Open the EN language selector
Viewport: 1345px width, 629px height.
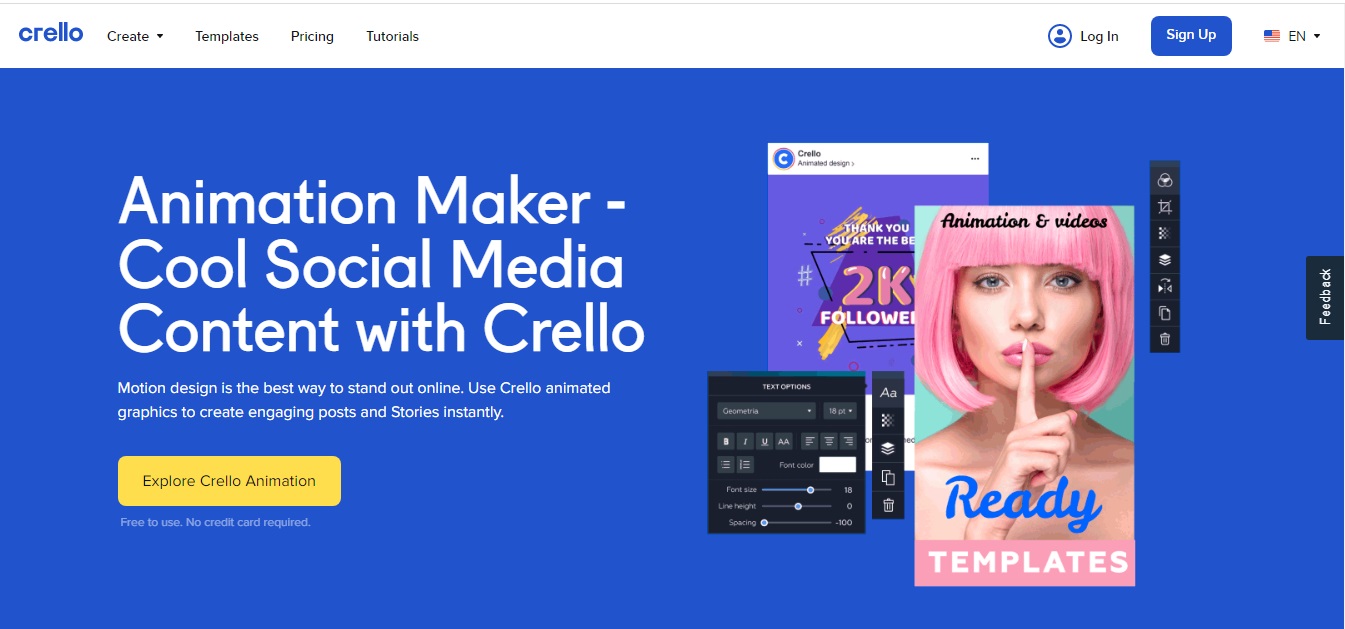point(1292,36)
